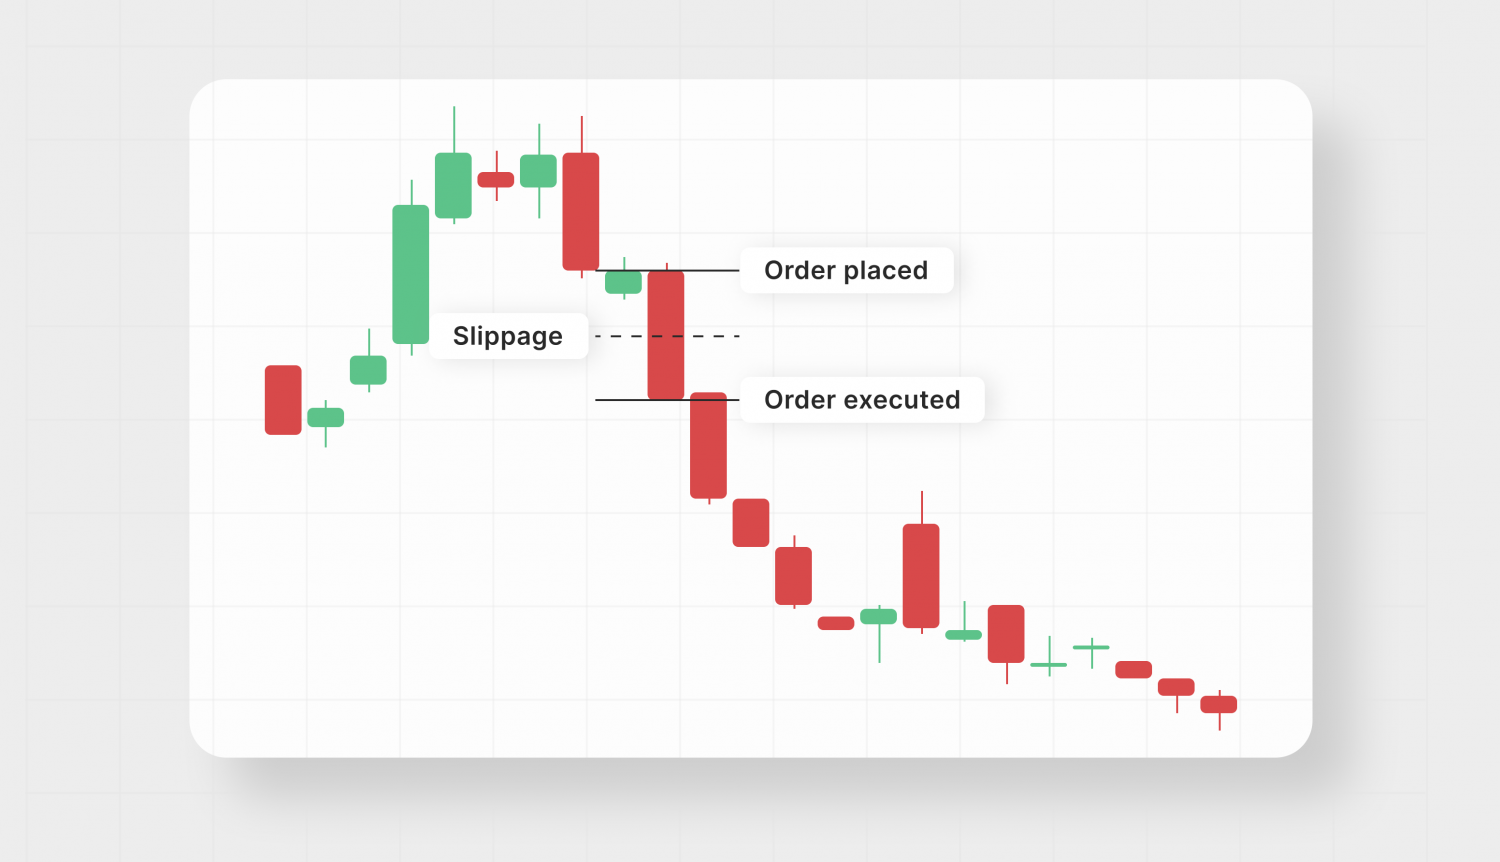Click the red candle just below Order executed line
The image size is (1500, 862).
709,445
